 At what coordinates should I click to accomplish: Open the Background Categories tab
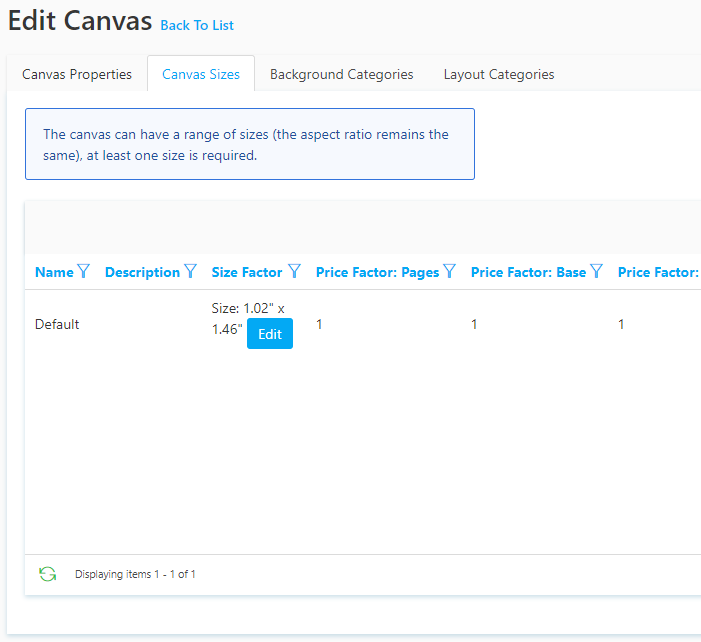(x=342, y=74)
